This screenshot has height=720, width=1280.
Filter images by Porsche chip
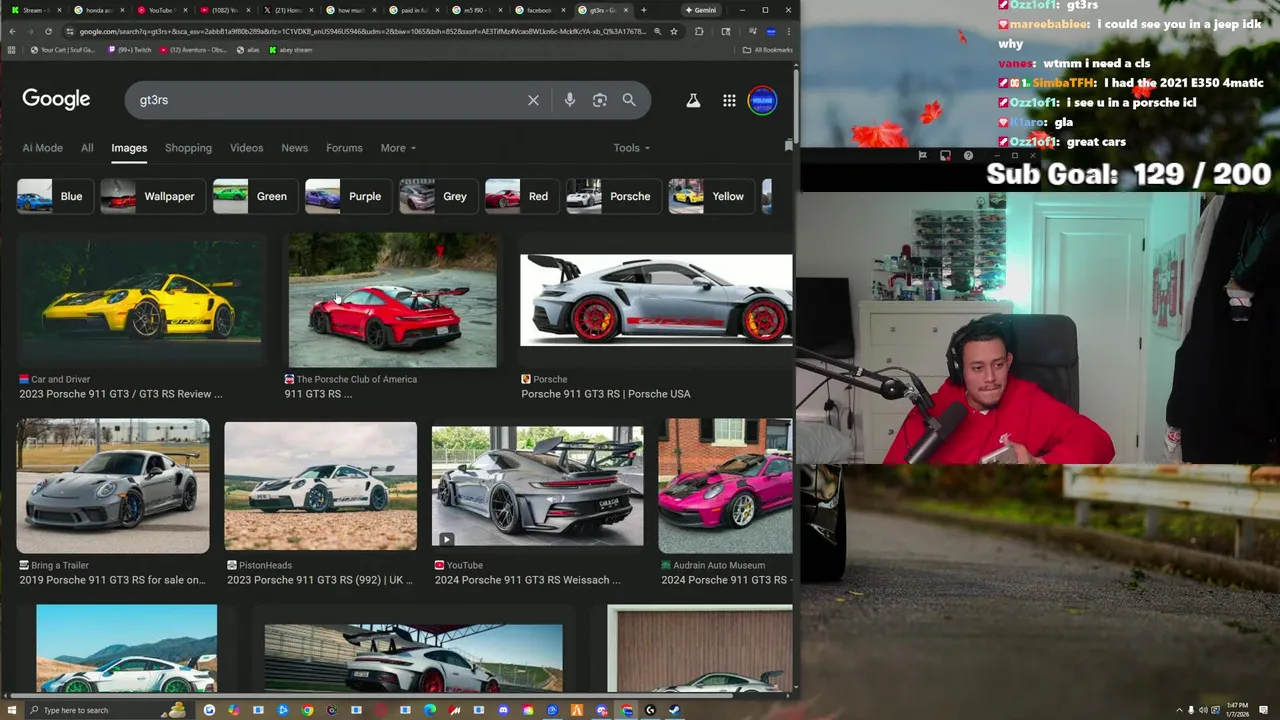614,196
